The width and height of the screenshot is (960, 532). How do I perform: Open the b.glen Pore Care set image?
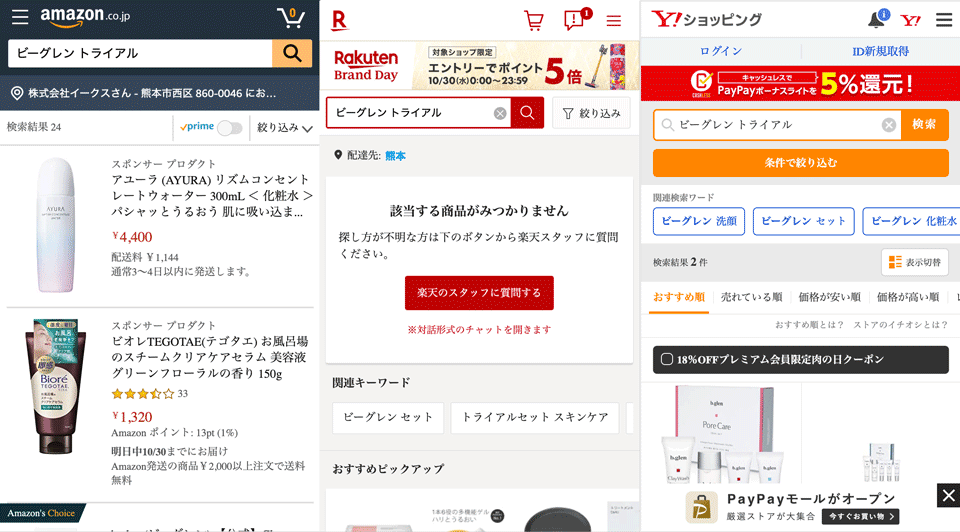[x=721, y=434]
